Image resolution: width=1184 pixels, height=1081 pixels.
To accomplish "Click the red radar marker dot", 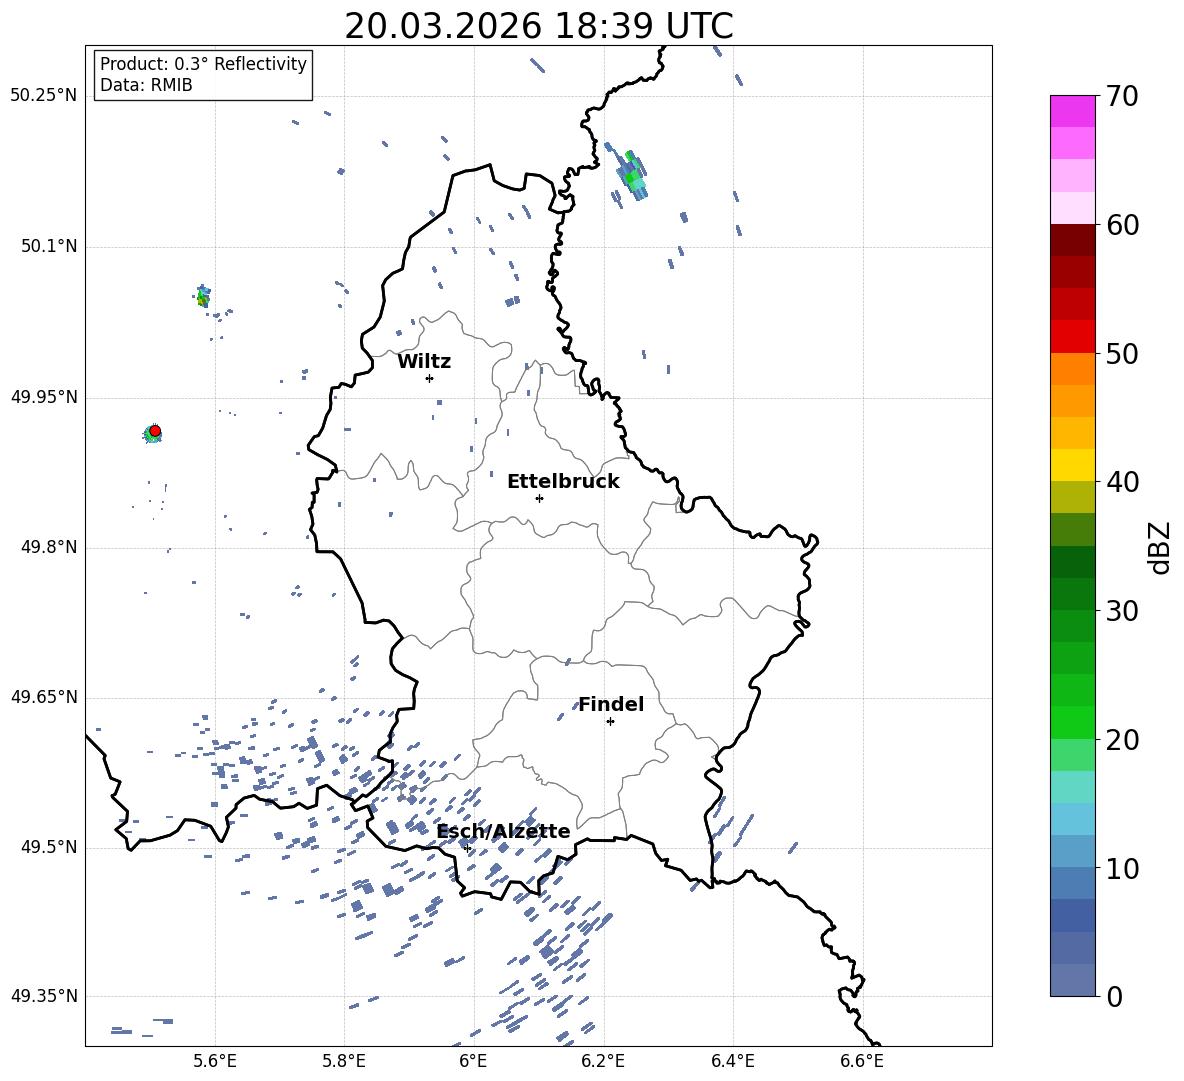I will click(x=155, y=431).
